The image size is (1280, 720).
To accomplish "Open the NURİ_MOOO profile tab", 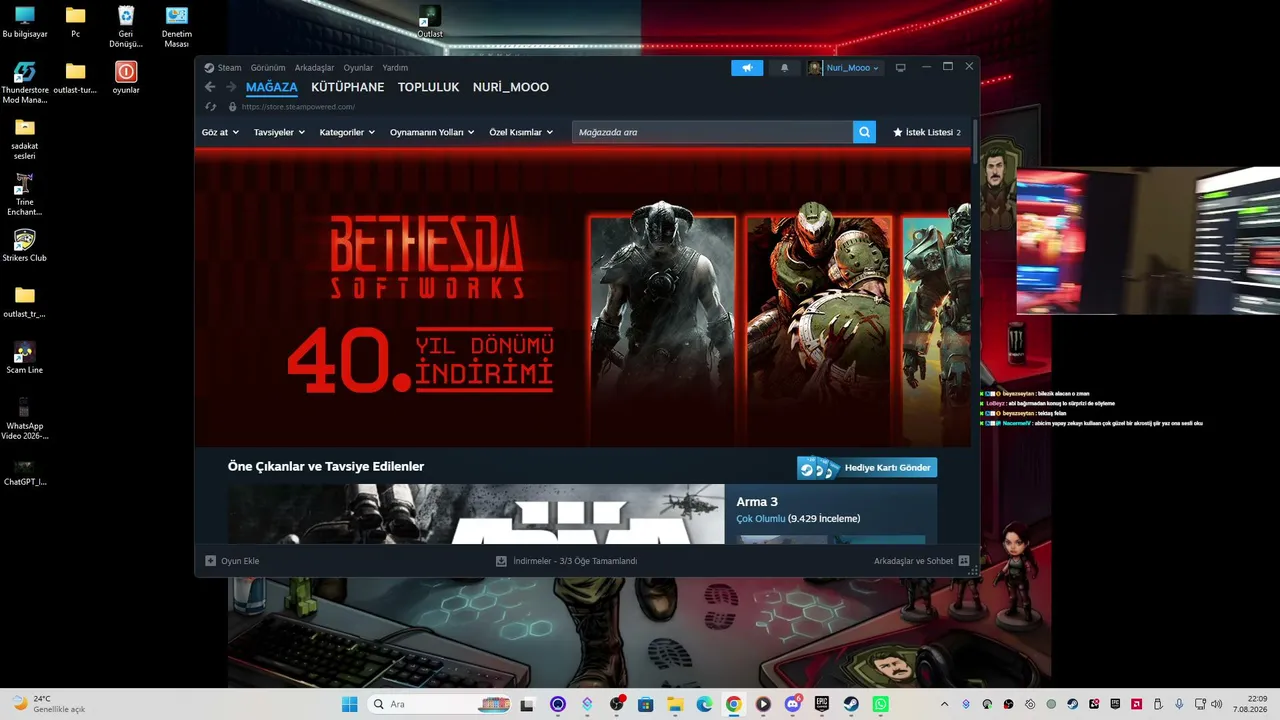I will point(511,87).
